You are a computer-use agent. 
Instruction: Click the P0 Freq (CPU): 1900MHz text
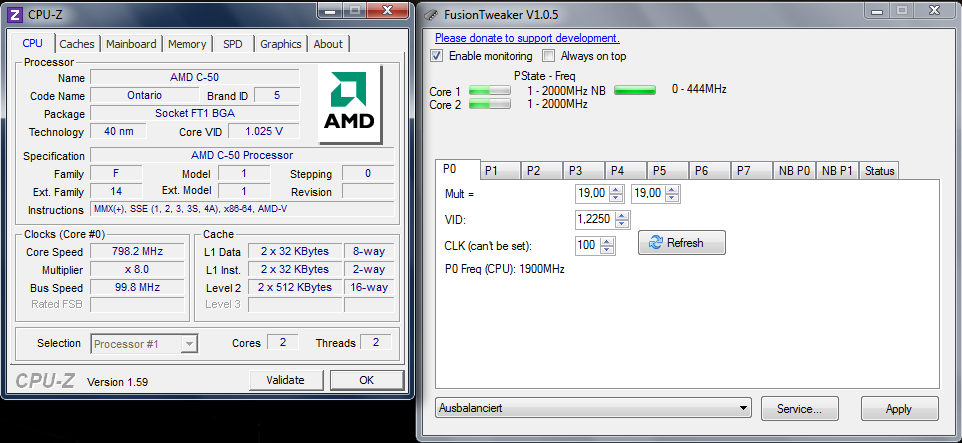504,269
